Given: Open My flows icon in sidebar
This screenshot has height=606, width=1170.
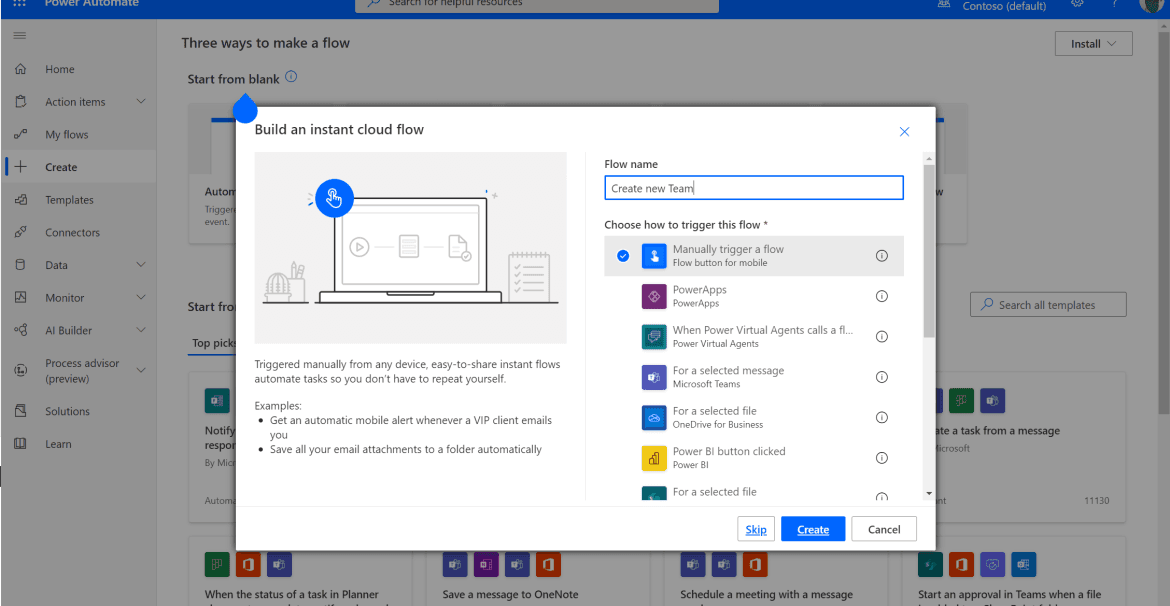Looking at the screenshot, I should (x=21, y=134).
